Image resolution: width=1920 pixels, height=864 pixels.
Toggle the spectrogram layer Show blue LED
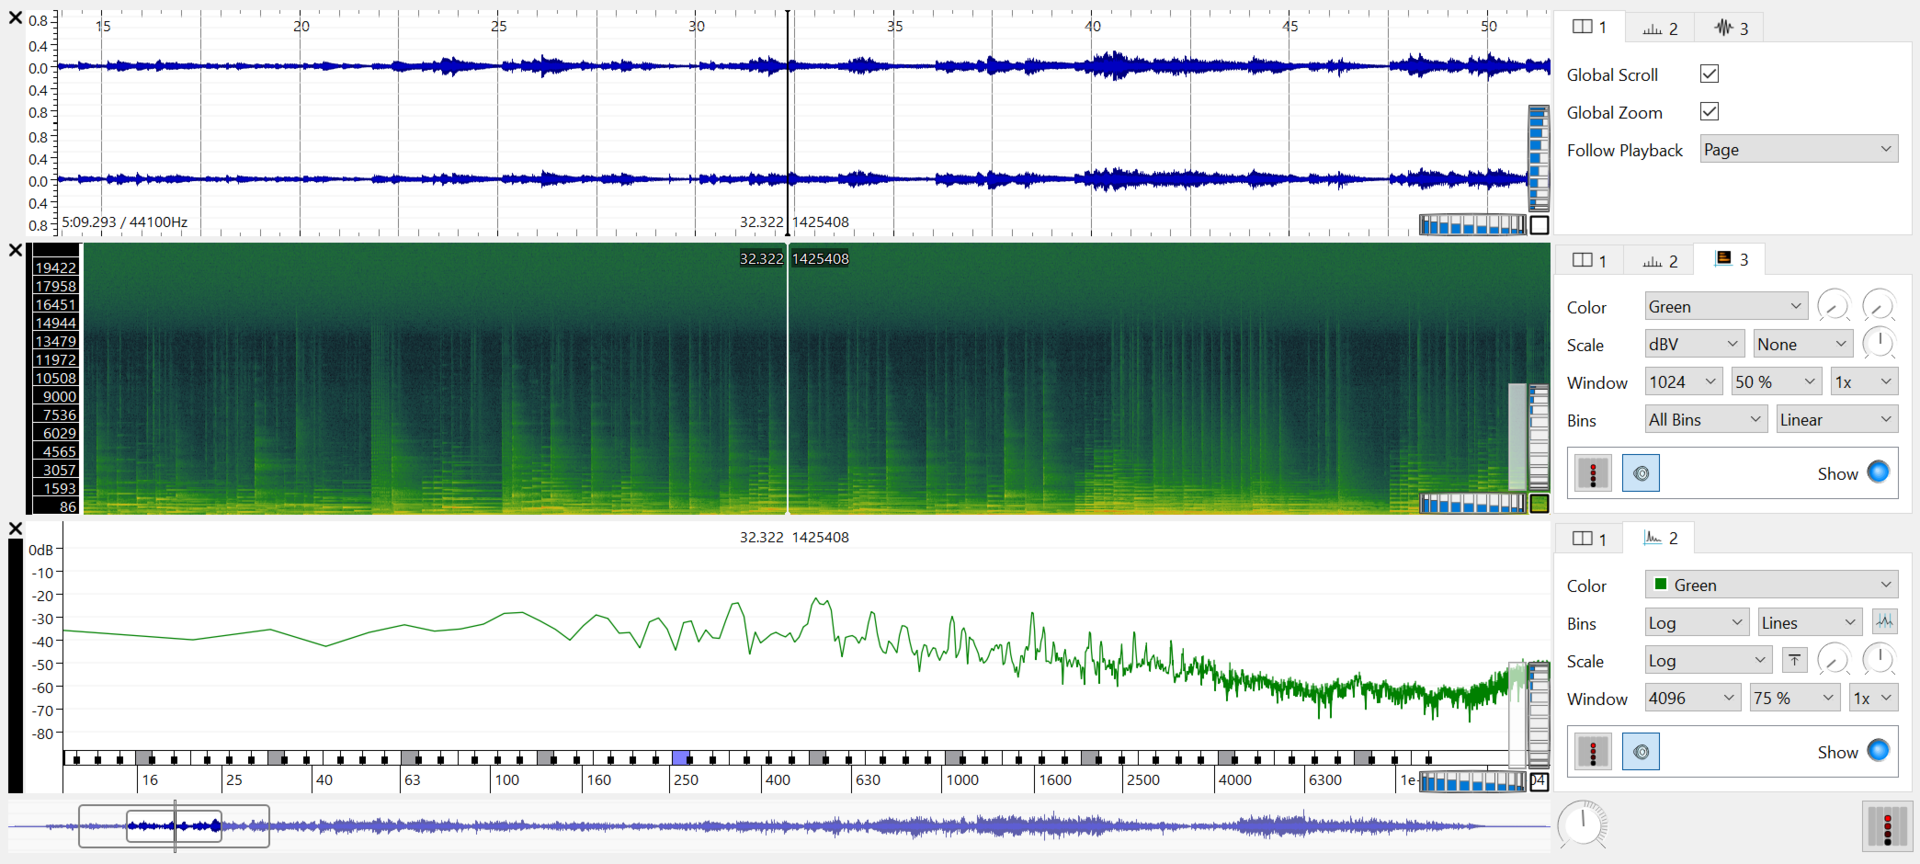click(1878, 472)
